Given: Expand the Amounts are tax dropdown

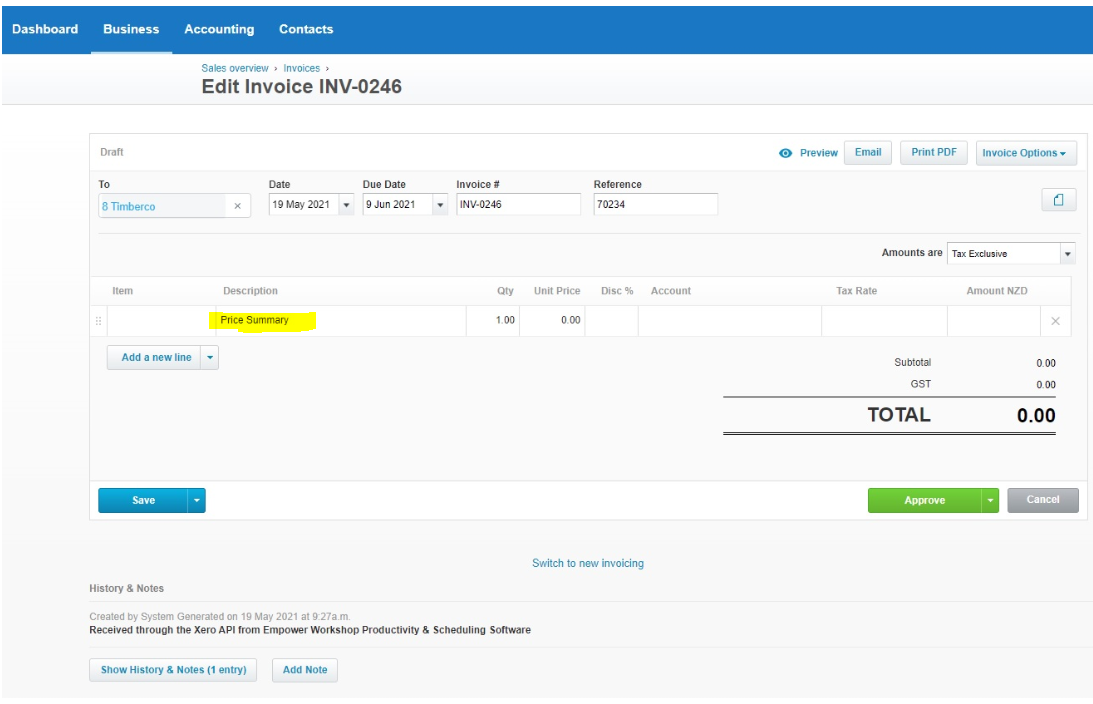Looking at the screenshot, I should [1067, 254].
